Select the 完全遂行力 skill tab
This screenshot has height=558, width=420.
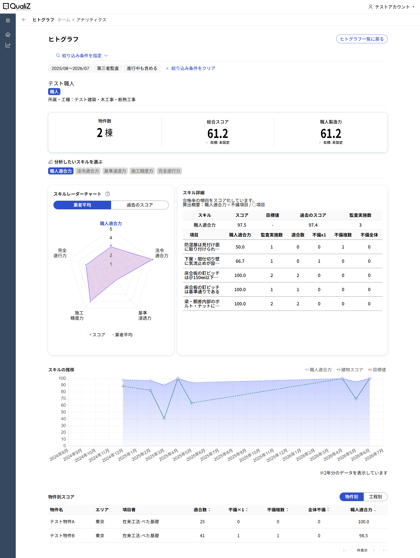tap(169, 171)
